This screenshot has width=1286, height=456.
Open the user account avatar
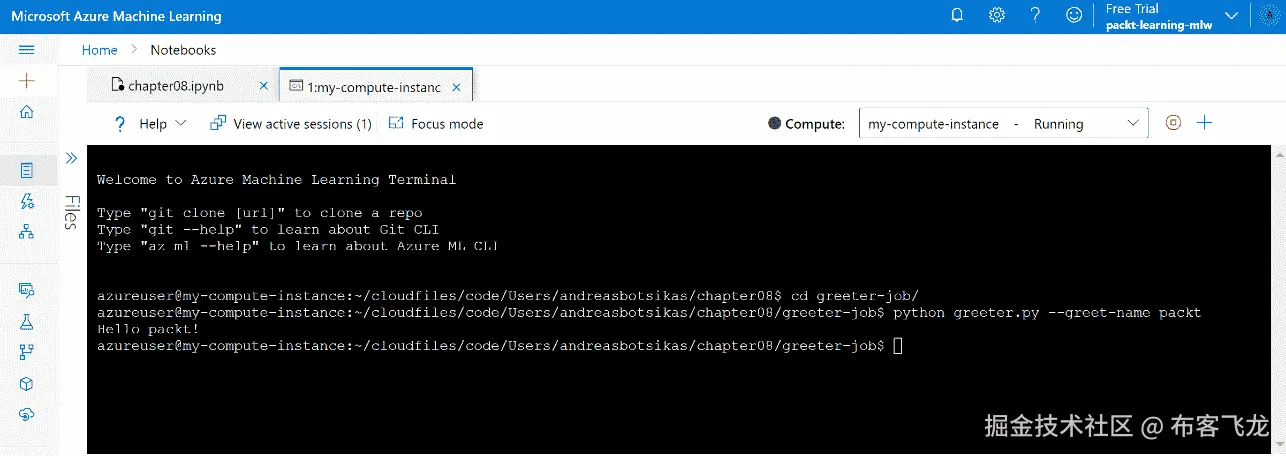[x=1268, y=15]
